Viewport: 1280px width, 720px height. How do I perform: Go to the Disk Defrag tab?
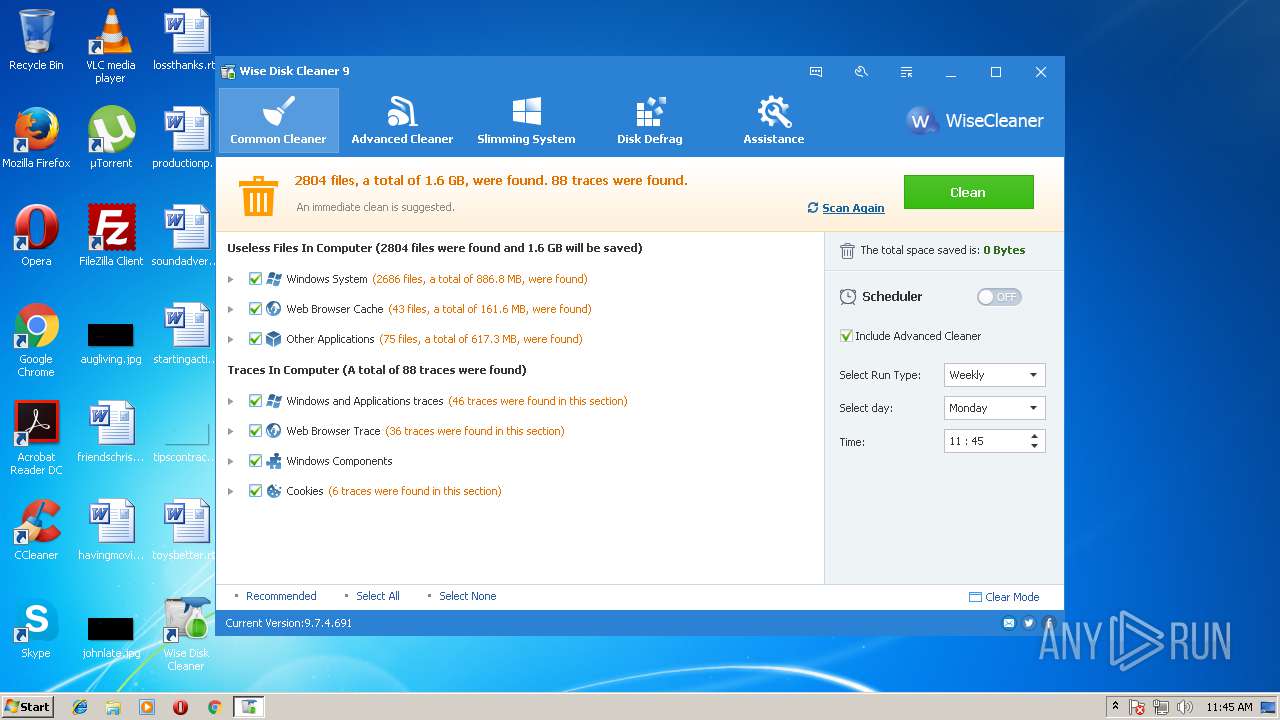(x=650, y=120)
